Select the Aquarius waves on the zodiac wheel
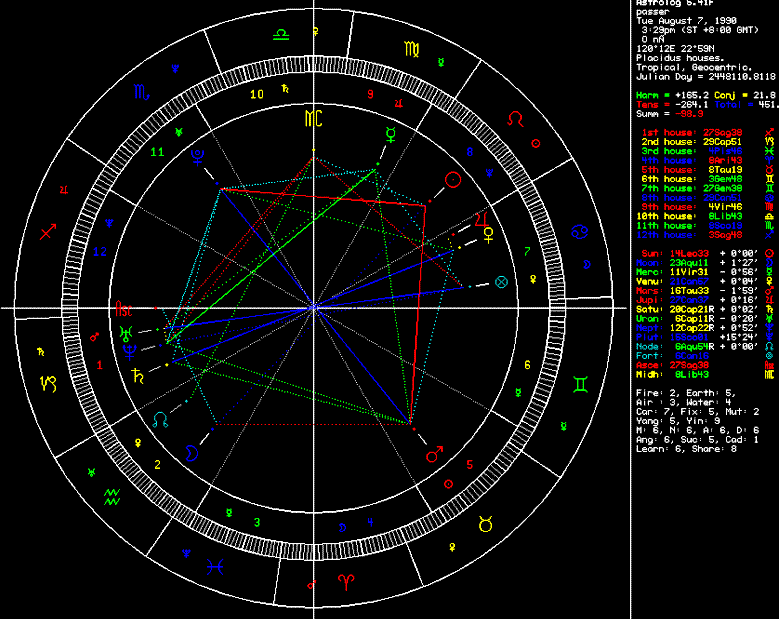Viewport: 779px width, 619px height. pyautogui.click(x=113, y=493)
